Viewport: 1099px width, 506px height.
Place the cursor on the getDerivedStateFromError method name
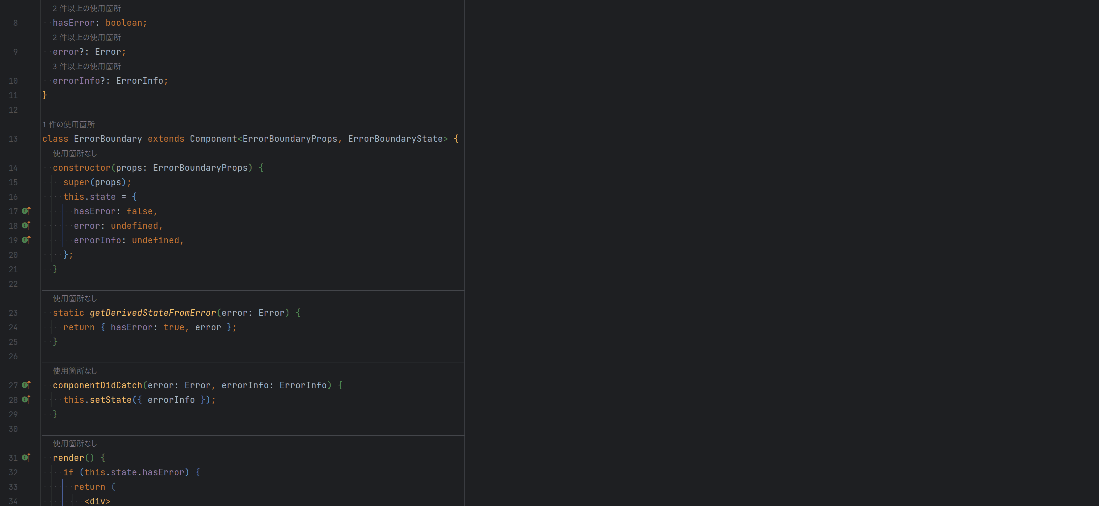(x=152, y=313)
